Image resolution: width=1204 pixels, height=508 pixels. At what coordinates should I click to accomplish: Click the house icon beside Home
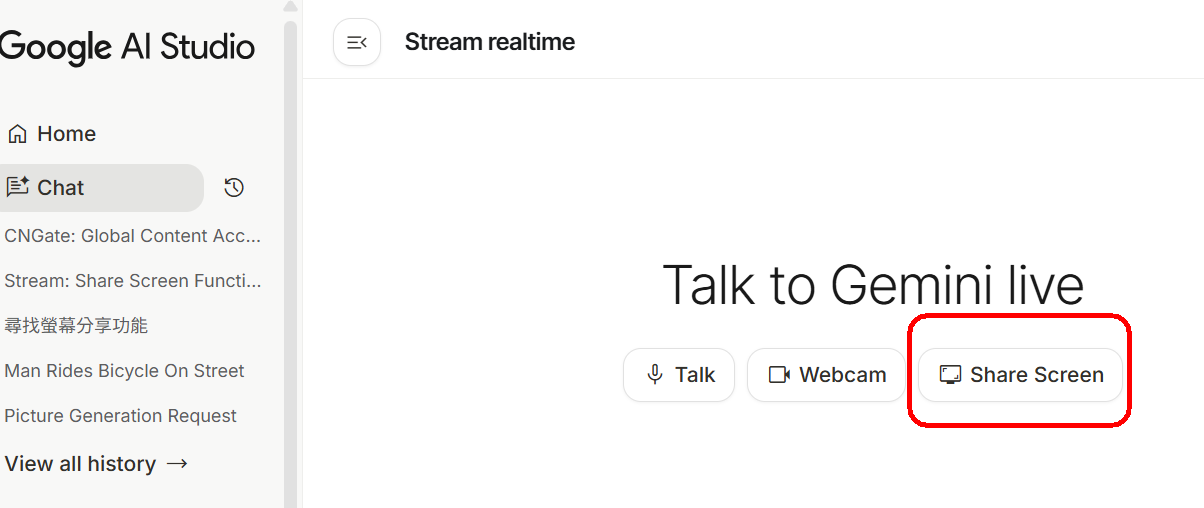pyautogui.click(x=17, y=134)
